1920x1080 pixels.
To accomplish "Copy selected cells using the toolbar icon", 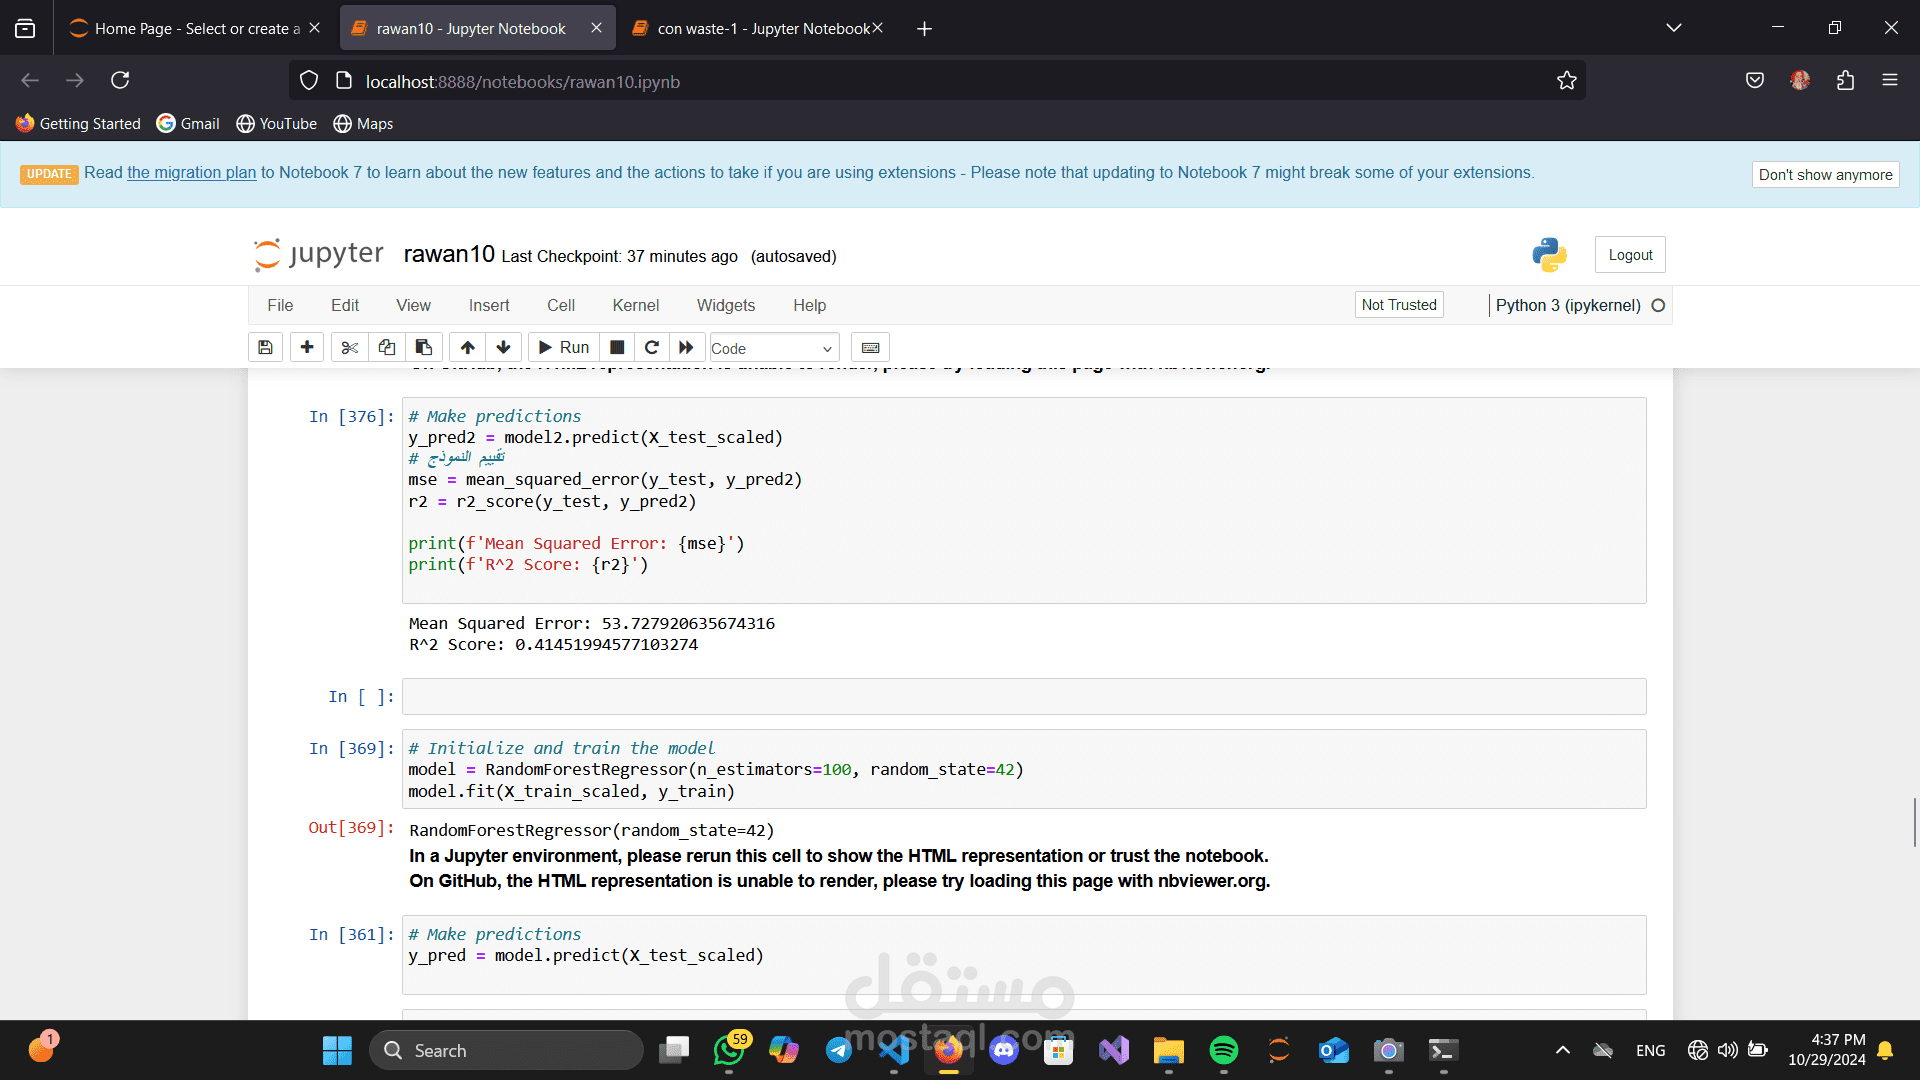I will [387, 347].
